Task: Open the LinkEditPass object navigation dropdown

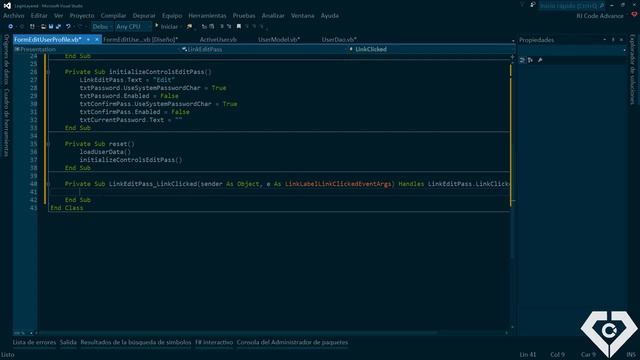Action: click(264, 49)
